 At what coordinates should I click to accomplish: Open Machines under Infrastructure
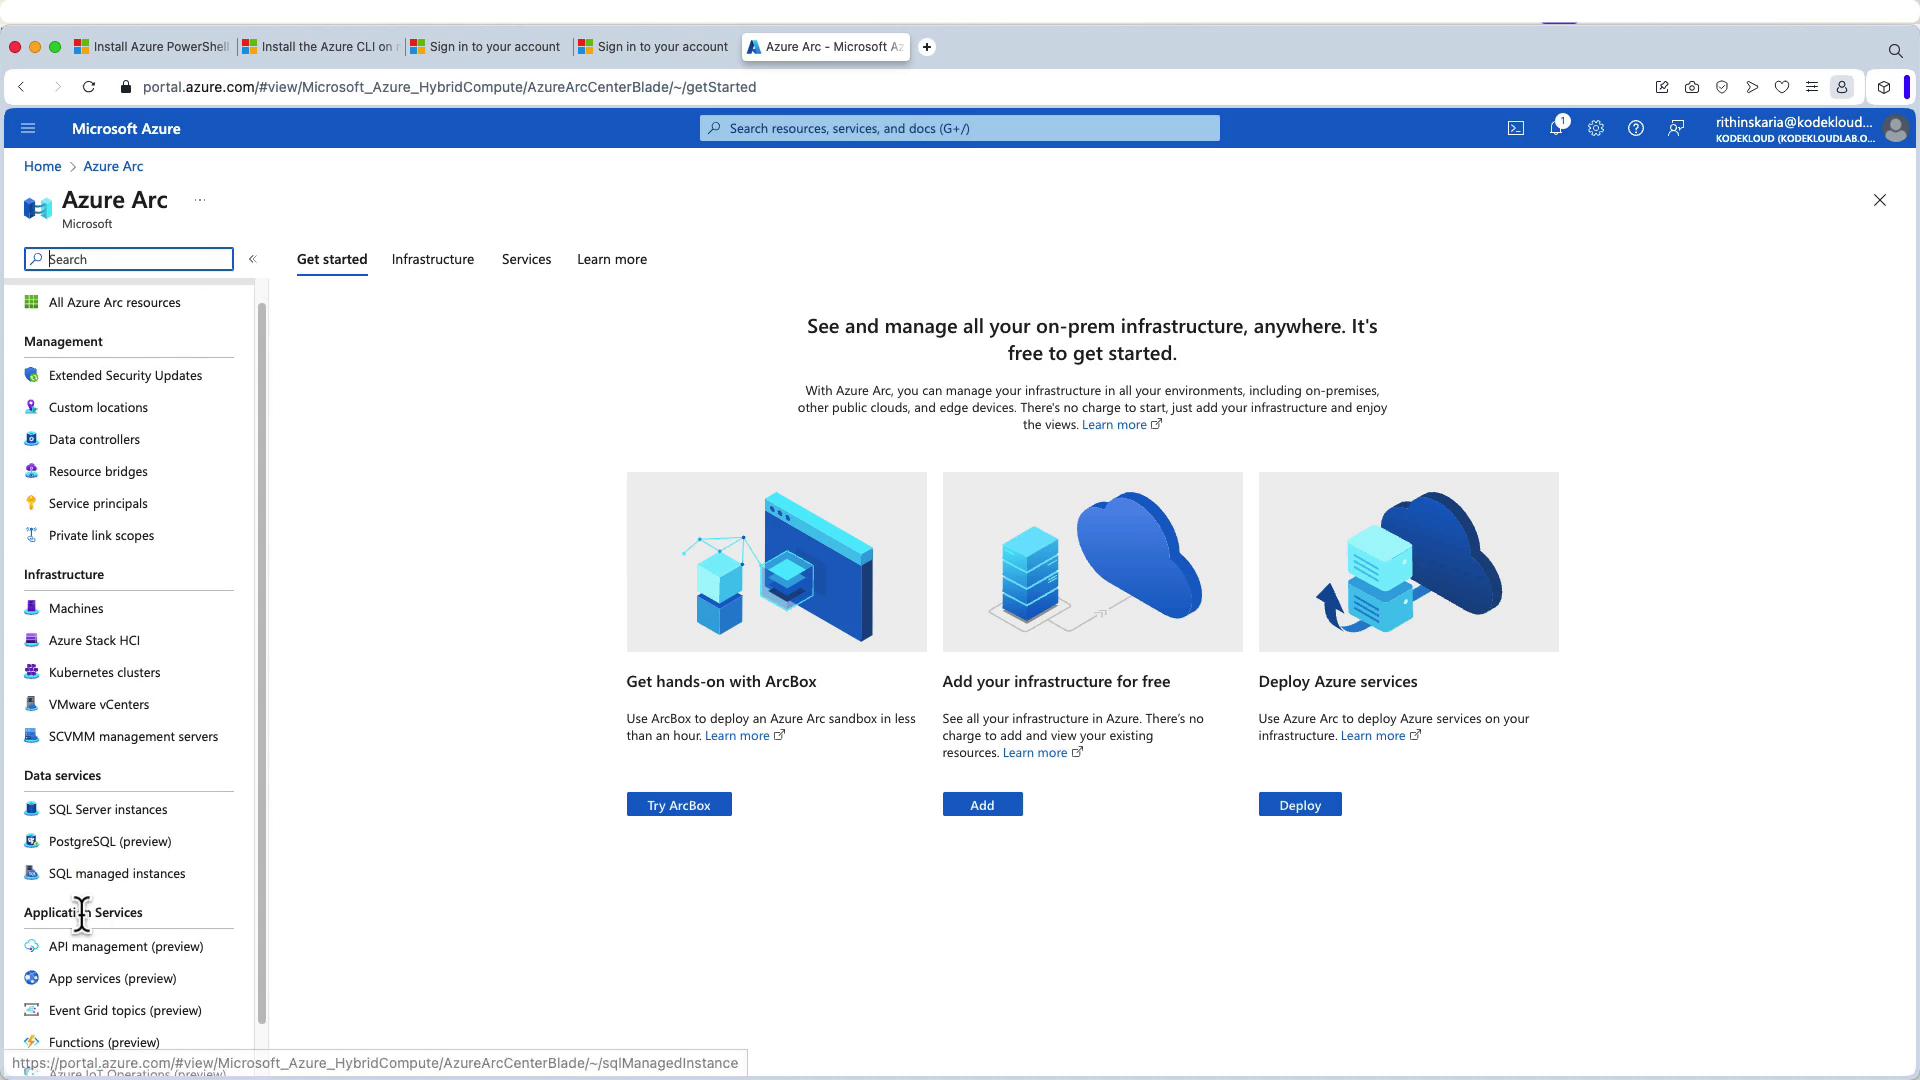point(76,608)
